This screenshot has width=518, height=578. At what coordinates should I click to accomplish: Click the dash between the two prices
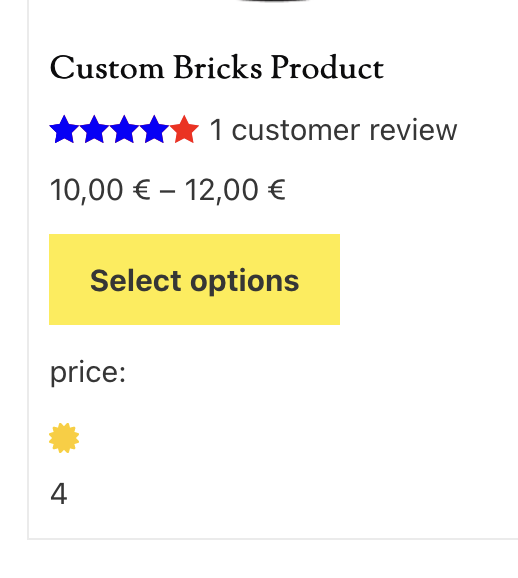[168, 192]
